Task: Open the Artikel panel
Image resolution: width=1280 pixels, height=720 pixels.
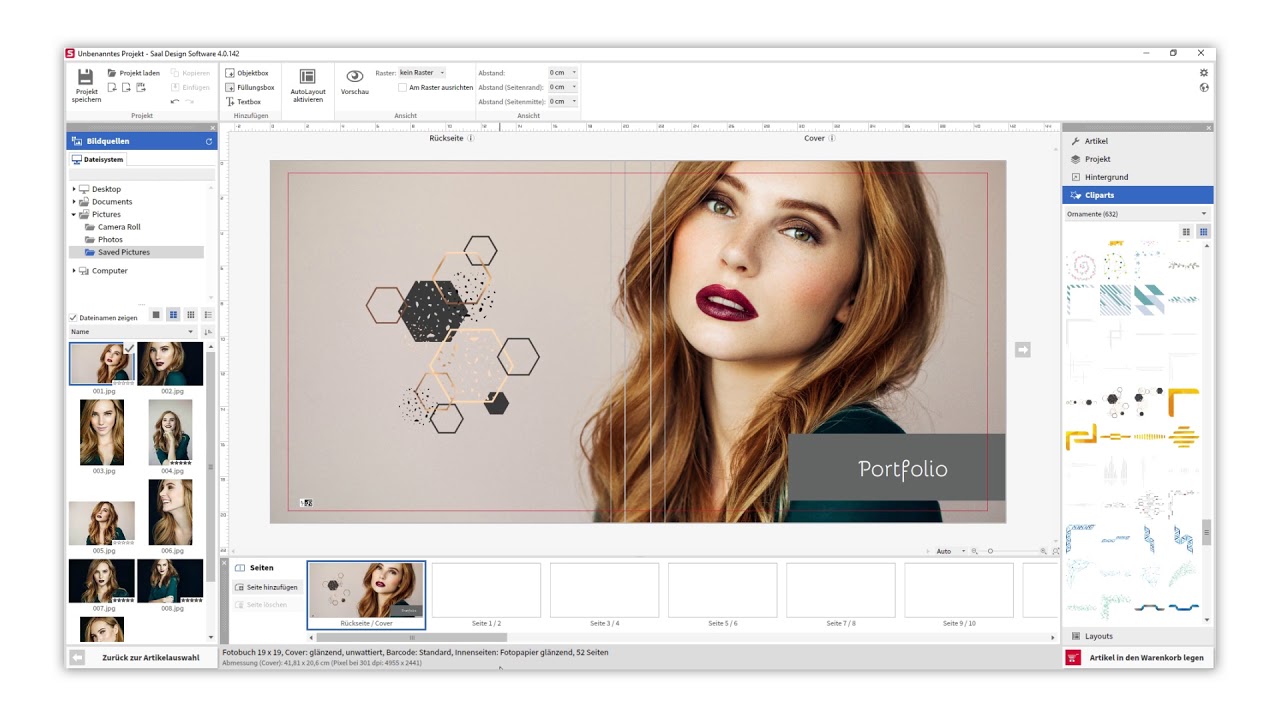Action: click(1137, 141)
